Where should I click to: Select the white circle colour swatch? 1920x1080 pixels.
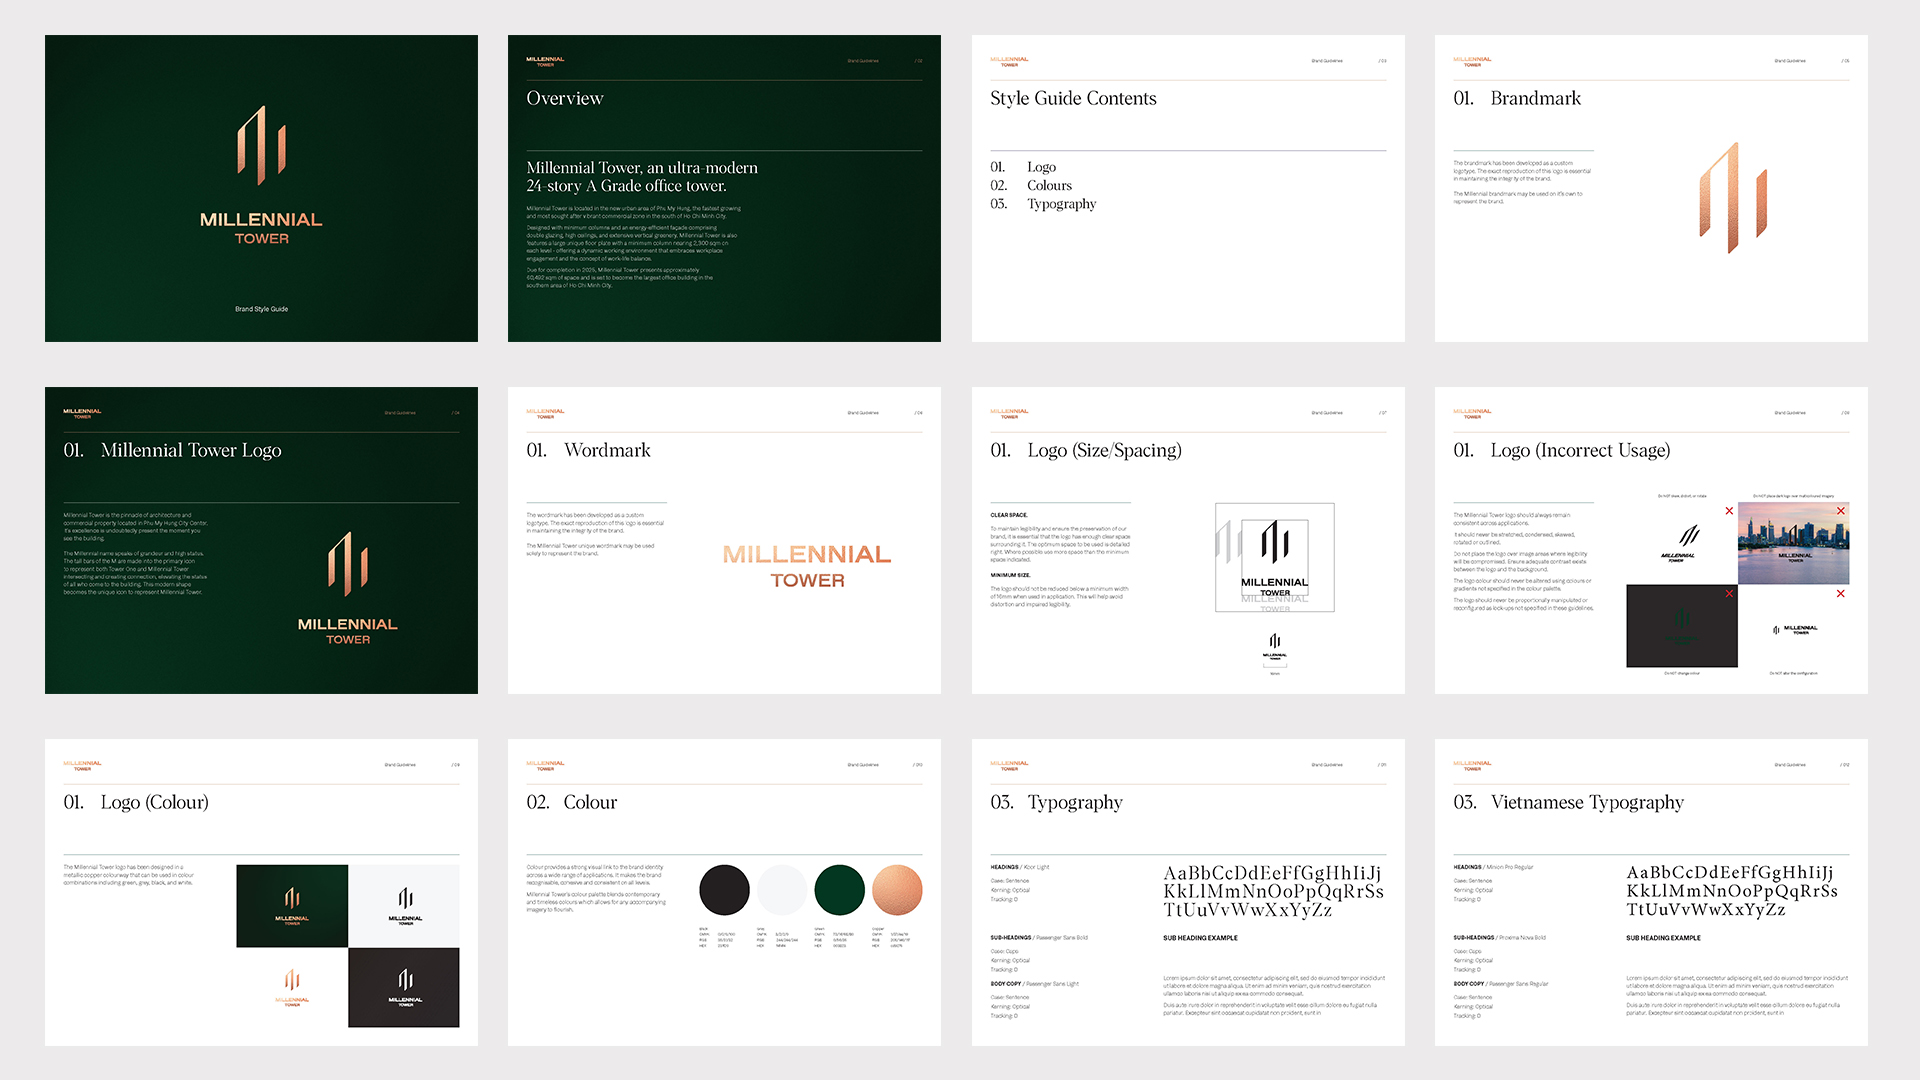tap(781, 890)
